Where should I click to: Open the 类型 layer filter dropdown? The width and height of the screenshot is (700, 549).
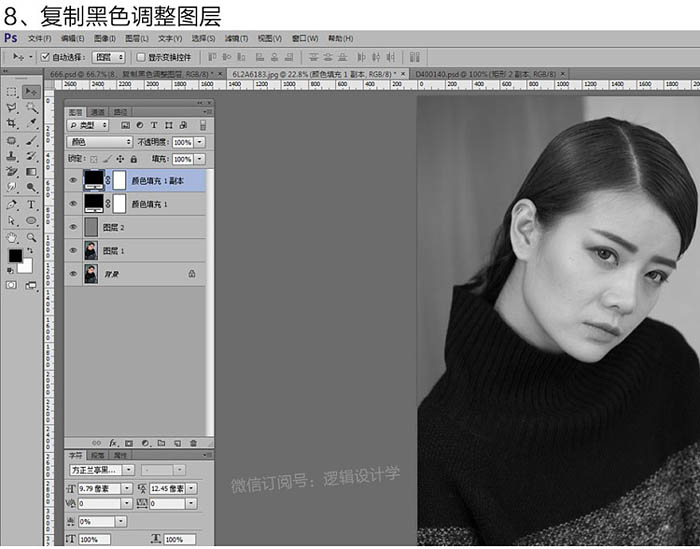tap(88, 125)
